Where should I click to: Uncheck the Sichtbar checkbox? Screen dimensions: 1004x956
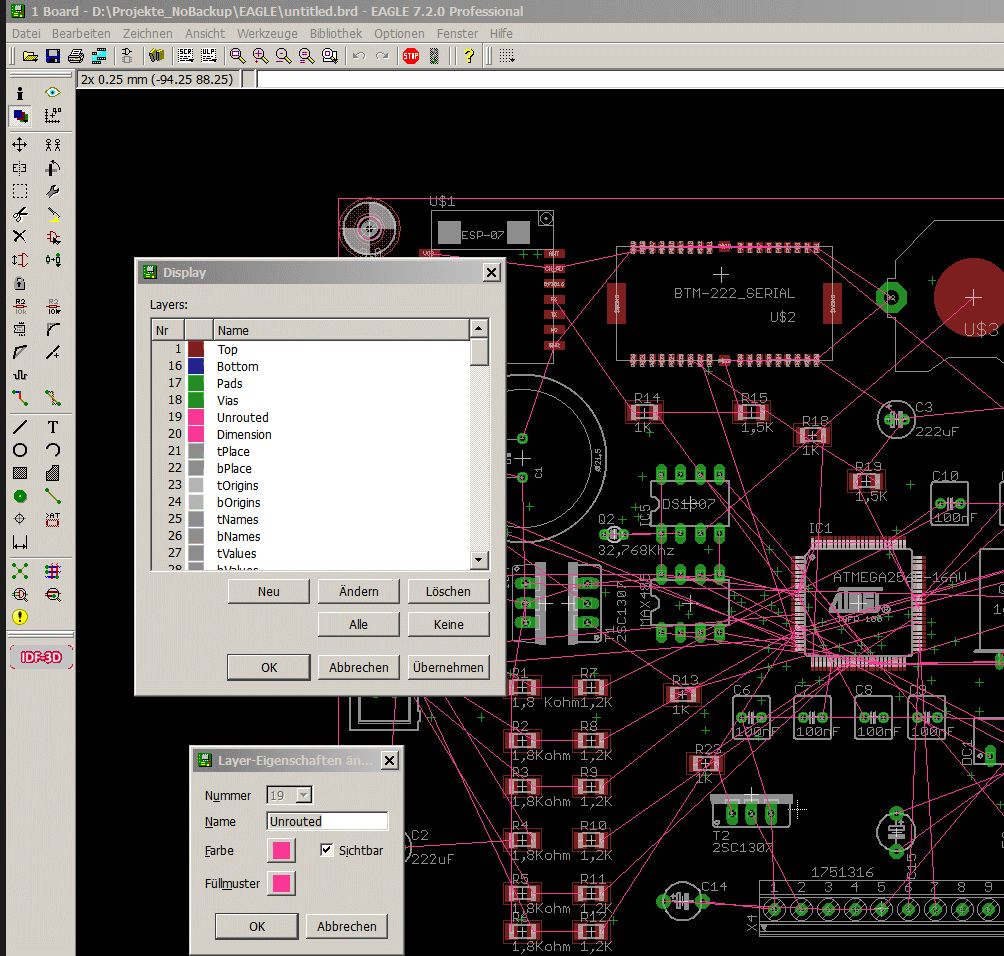click(326, 850)
